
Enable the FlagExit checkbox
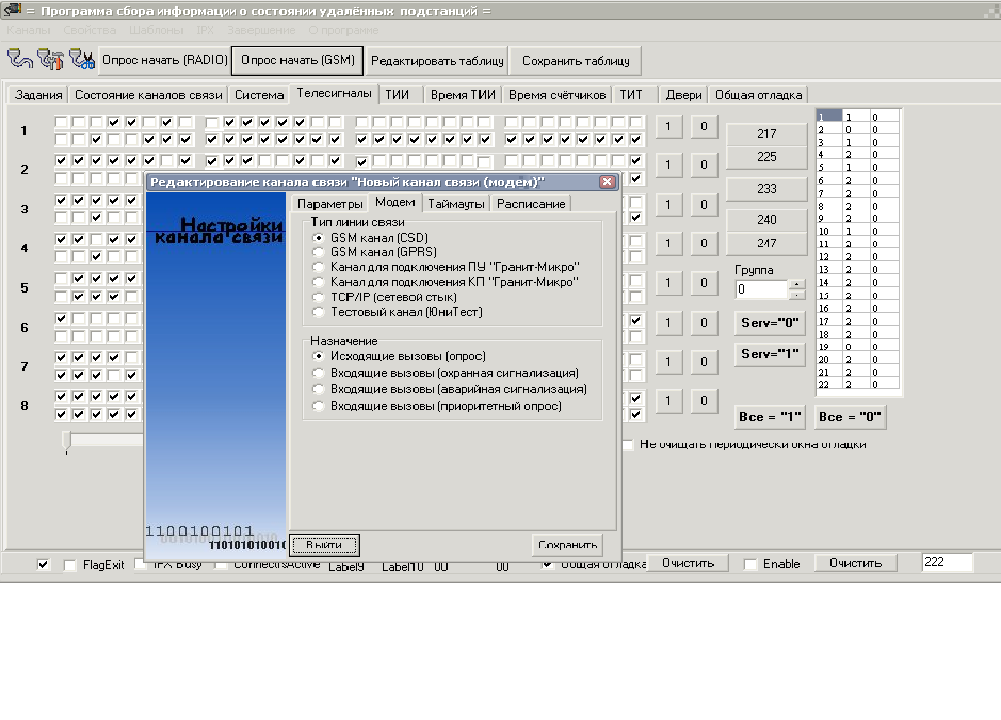(x=70, y=565)
